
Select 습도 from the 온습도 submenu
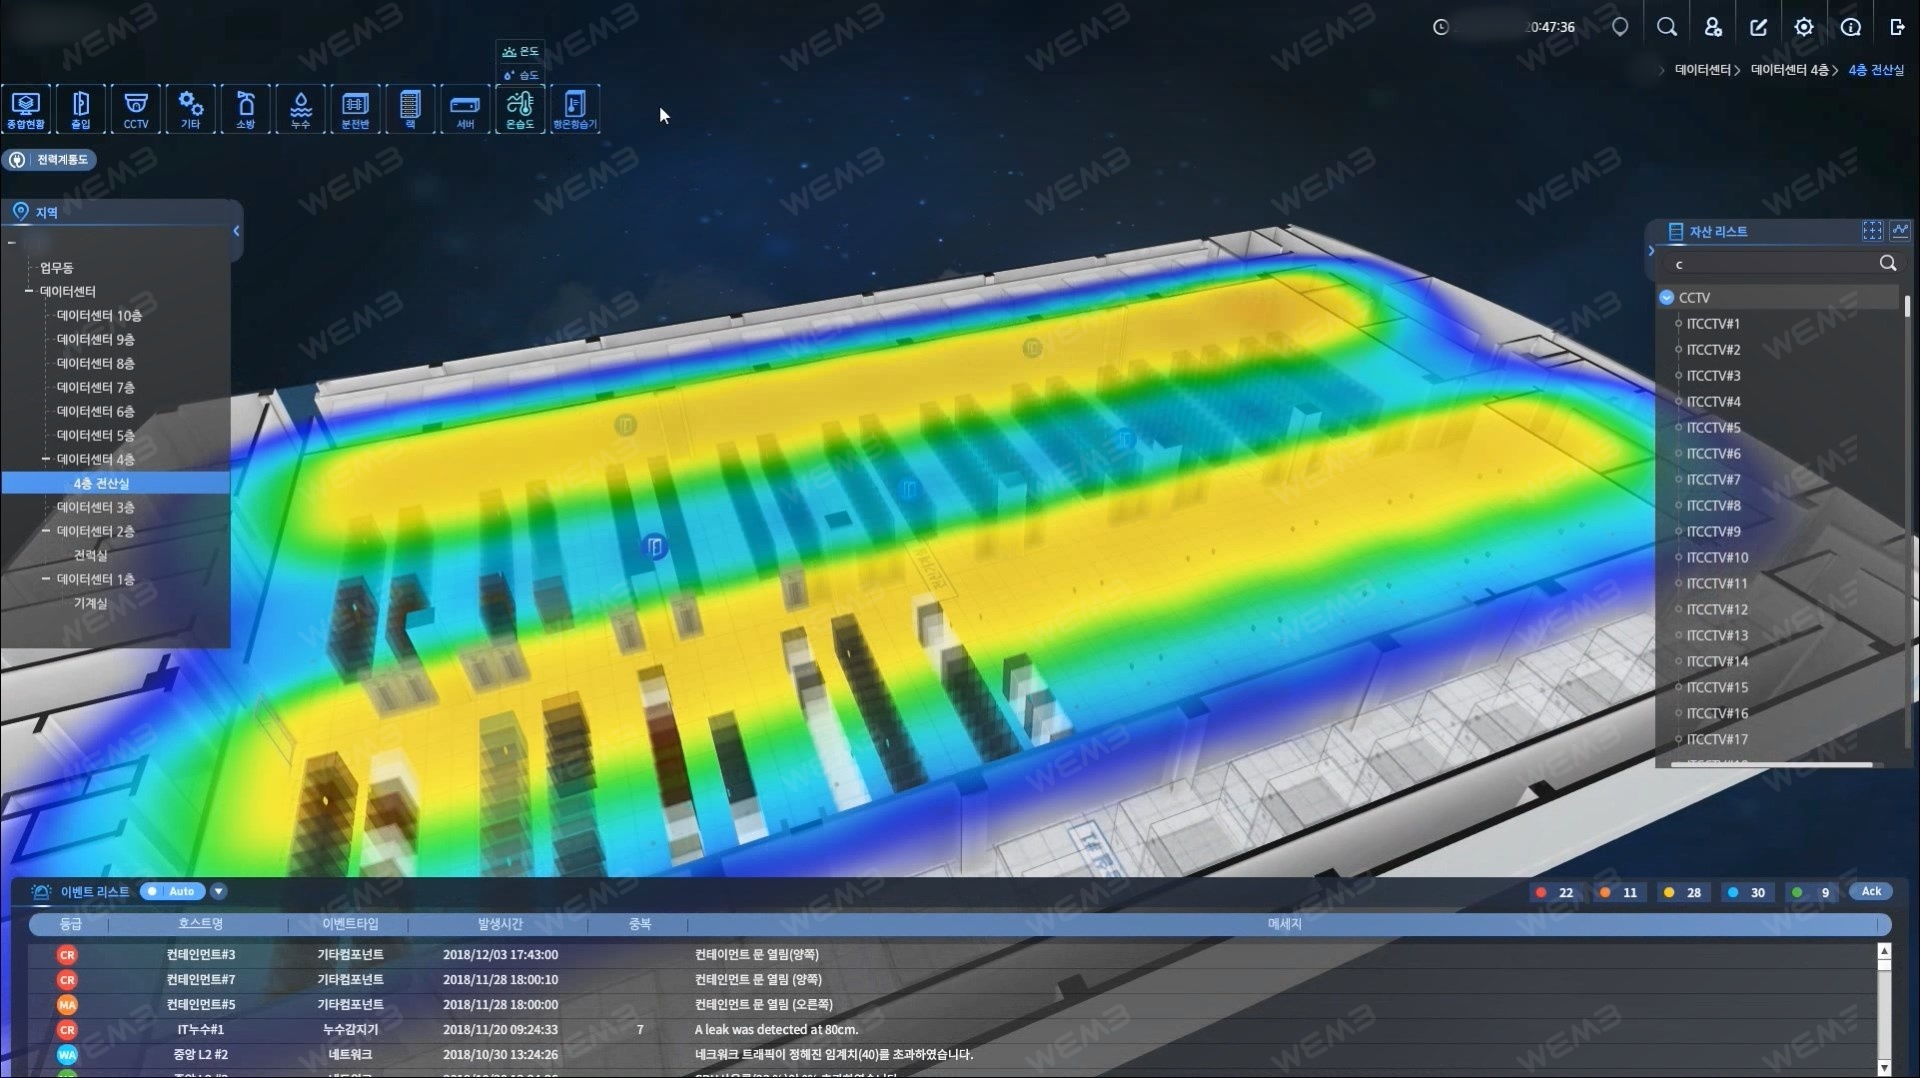click(x=521, y=75)
